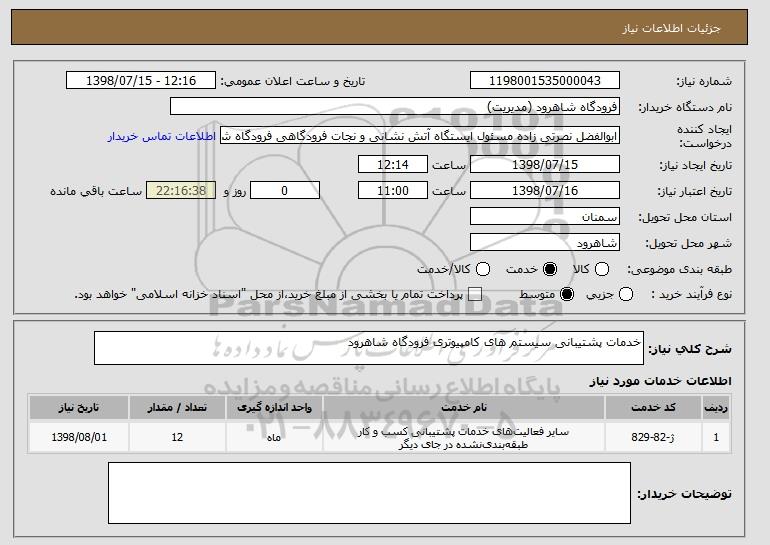The width and height of the screenshot is (770, 545).
Task: Click buyer organization field فرودگاه شاهرود
Action: 395,107
